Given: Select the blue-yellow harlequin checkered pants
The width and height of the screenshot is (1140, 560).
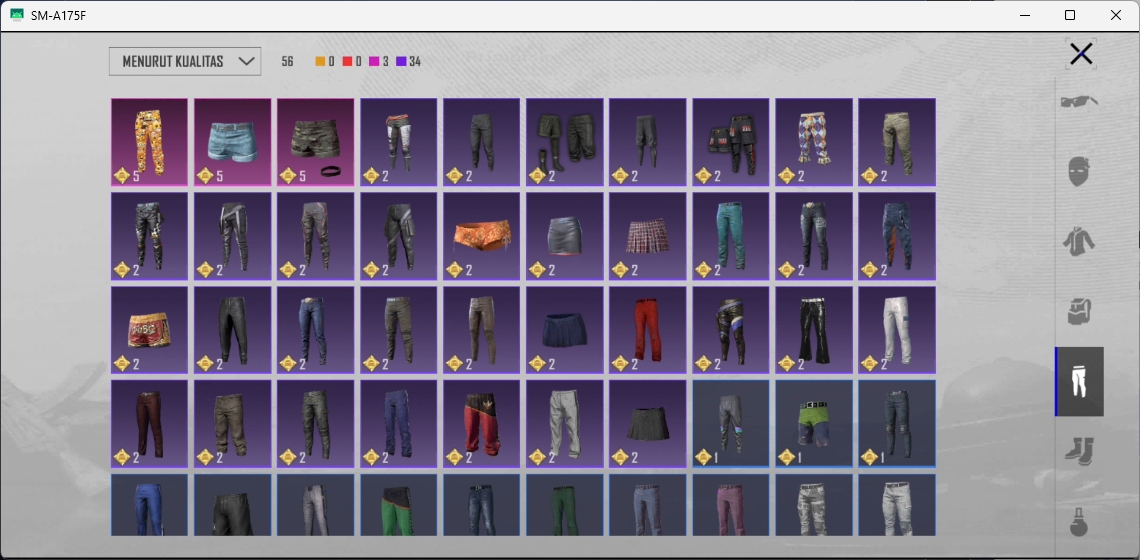Looking at the screenshot, I should (x=814, y=143).
